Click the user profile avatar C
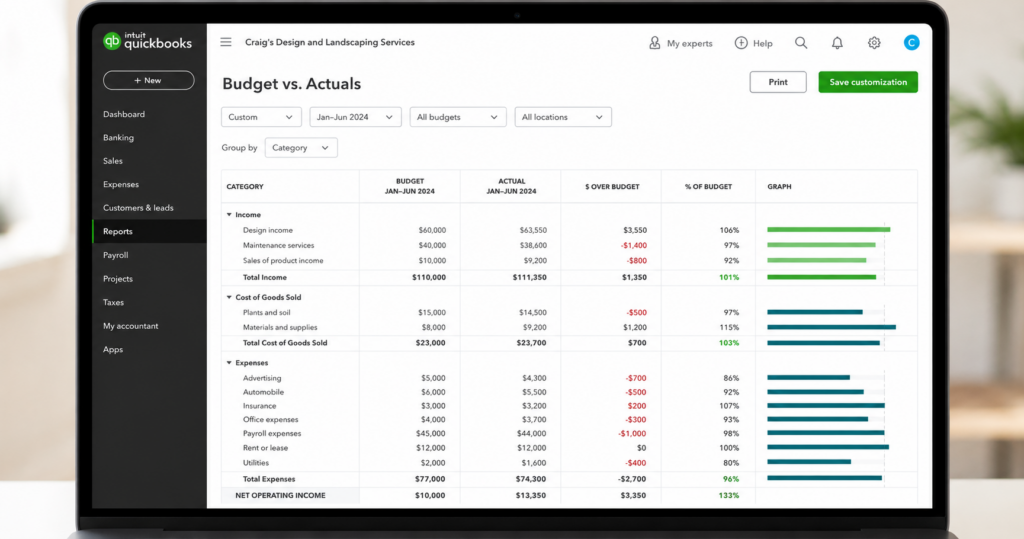The height and width of the screenshot is (539, 1024). [912, 42]
